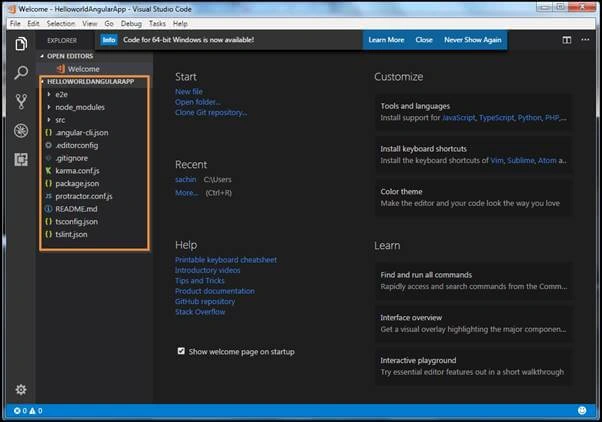602x422 pixels.
Task: Open the More Actions ellipsis menu
Action: tap(585, 40)
